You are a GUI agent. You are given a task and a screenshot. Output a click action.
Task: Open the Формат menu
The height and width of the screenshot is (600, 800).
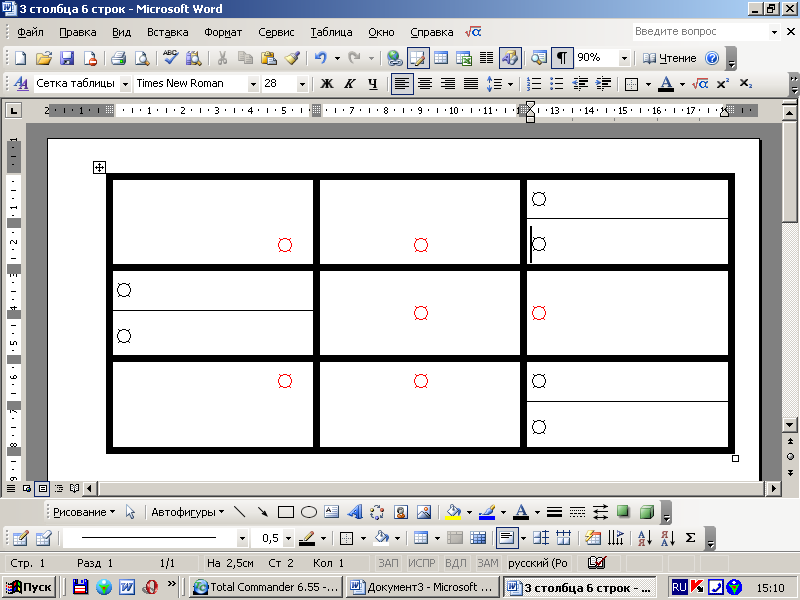(x=223, y=32)
